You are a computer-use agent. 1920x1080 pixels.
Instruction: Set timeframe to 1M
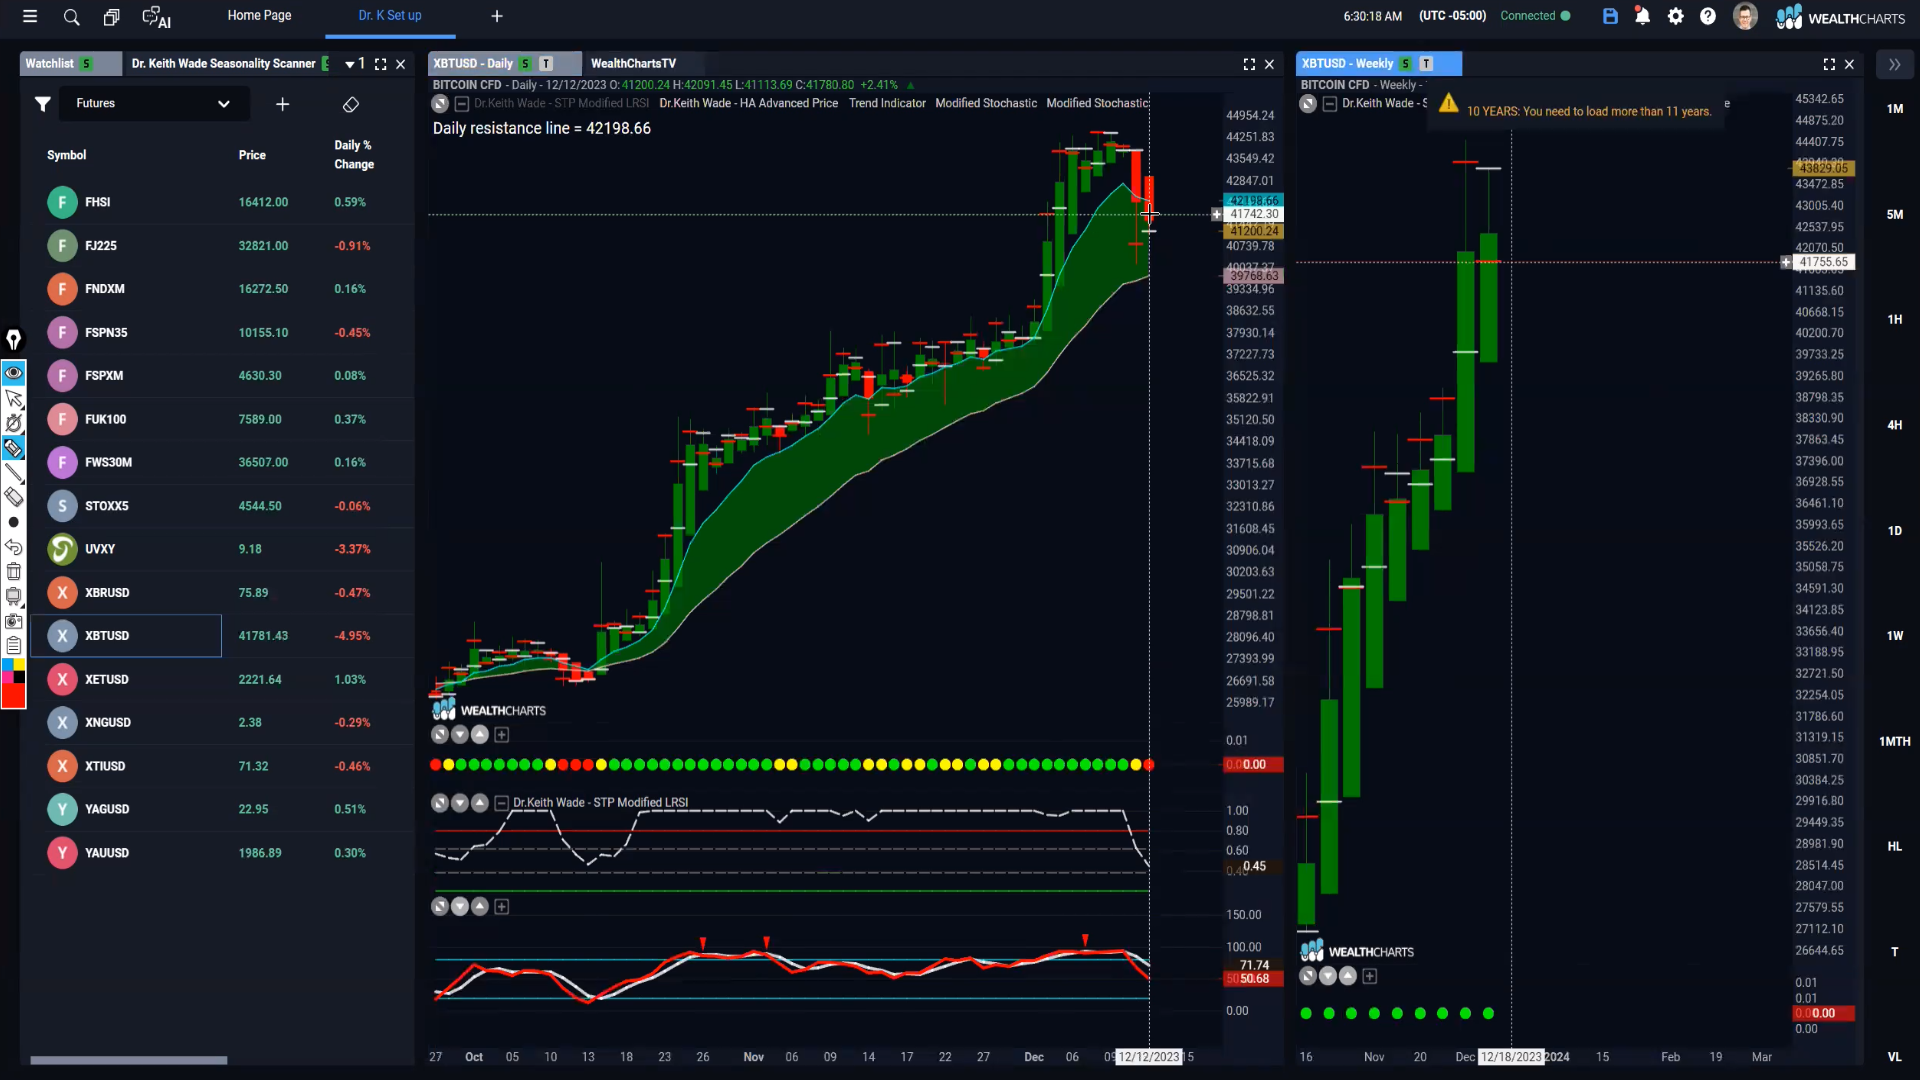[1894, 109]
